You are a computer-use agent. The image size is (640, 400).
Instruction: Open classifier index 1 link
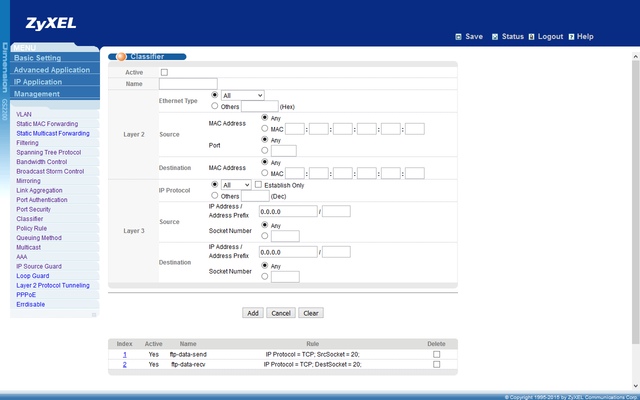click(x=125, y=355)
